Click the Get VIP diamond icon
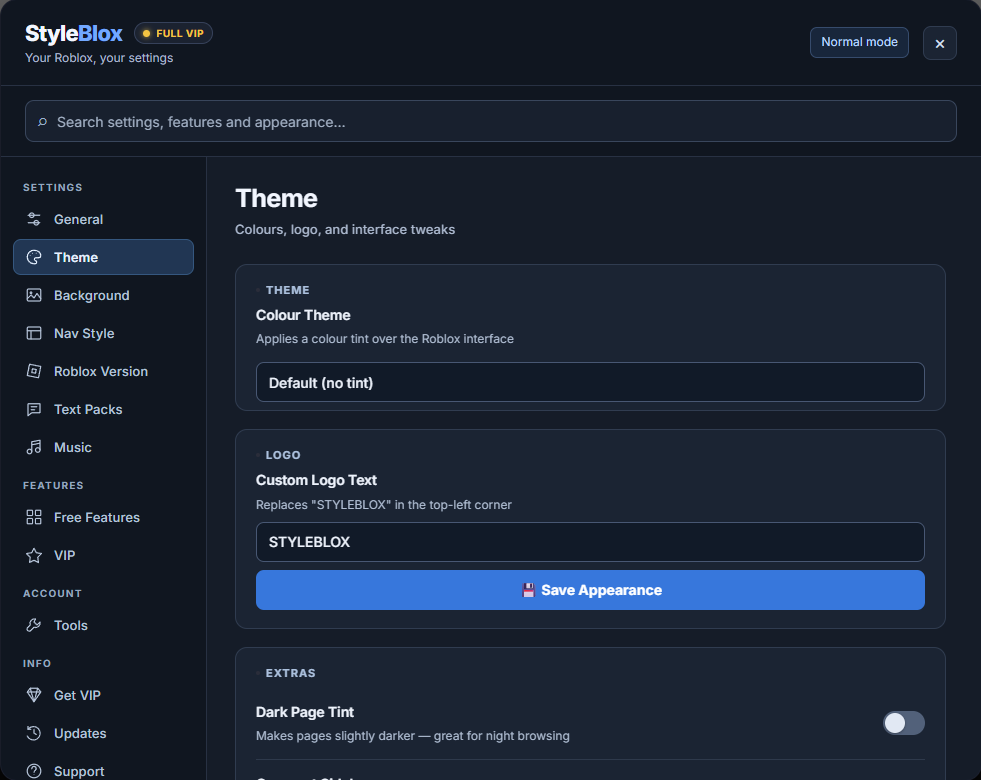The image size is (981, 780). click(x=34, y=695)
